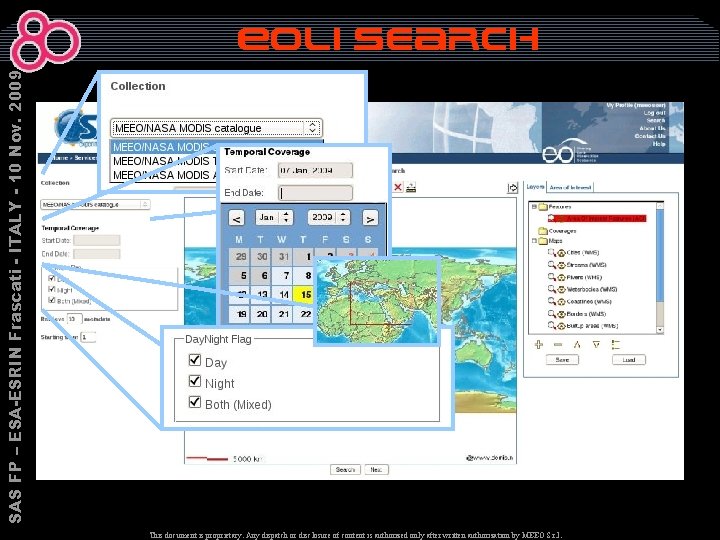The height and width of the screenshot is (540, 720).
Task: Toggle the small Night checkbox in left sidebar
Action: pyautogui.click(x=51, y=289)
